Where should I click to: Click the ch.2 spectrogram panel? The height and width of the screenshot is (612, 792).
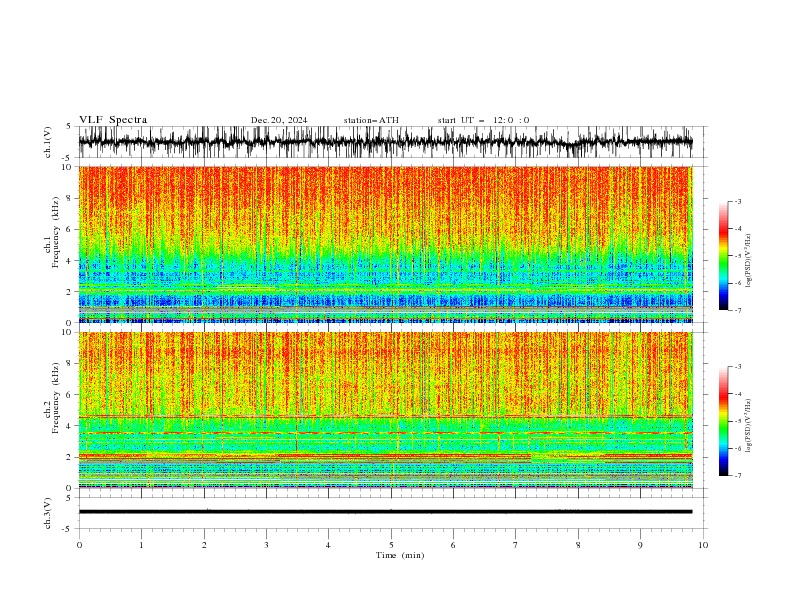(385, 410)
